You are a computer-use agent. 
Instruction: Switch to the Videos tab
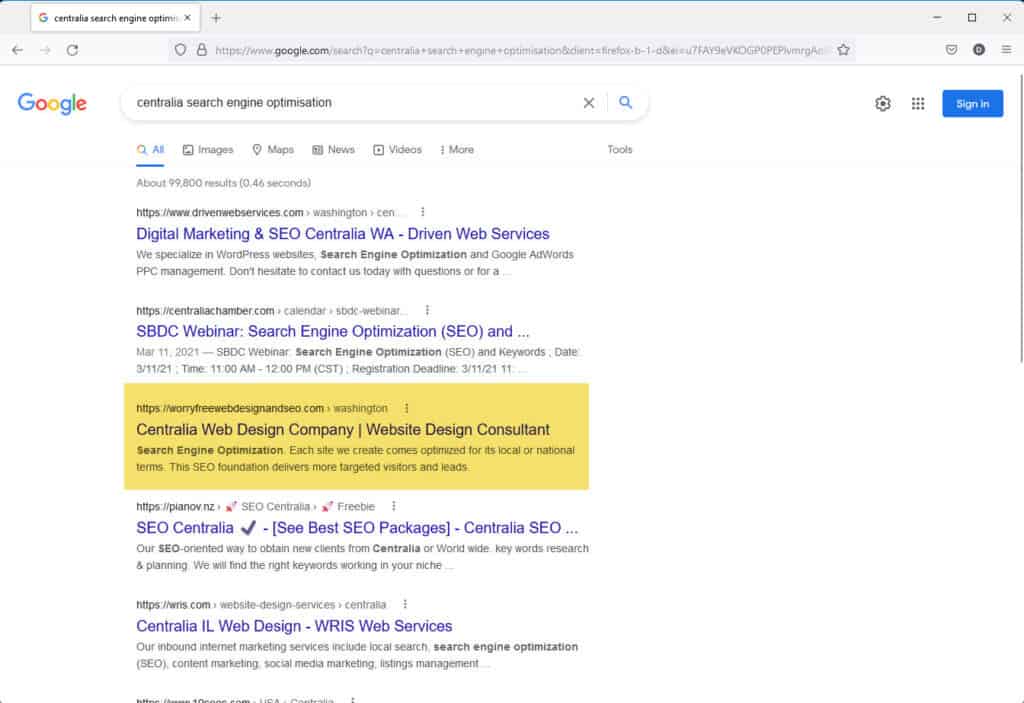click(397, 150)
